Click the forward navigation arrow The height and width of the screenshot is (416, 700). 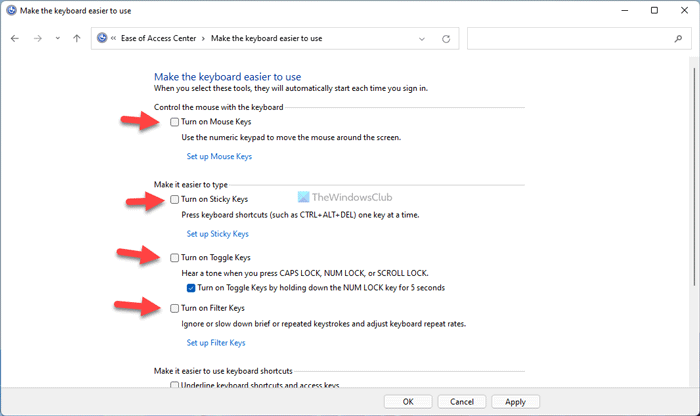37,39
